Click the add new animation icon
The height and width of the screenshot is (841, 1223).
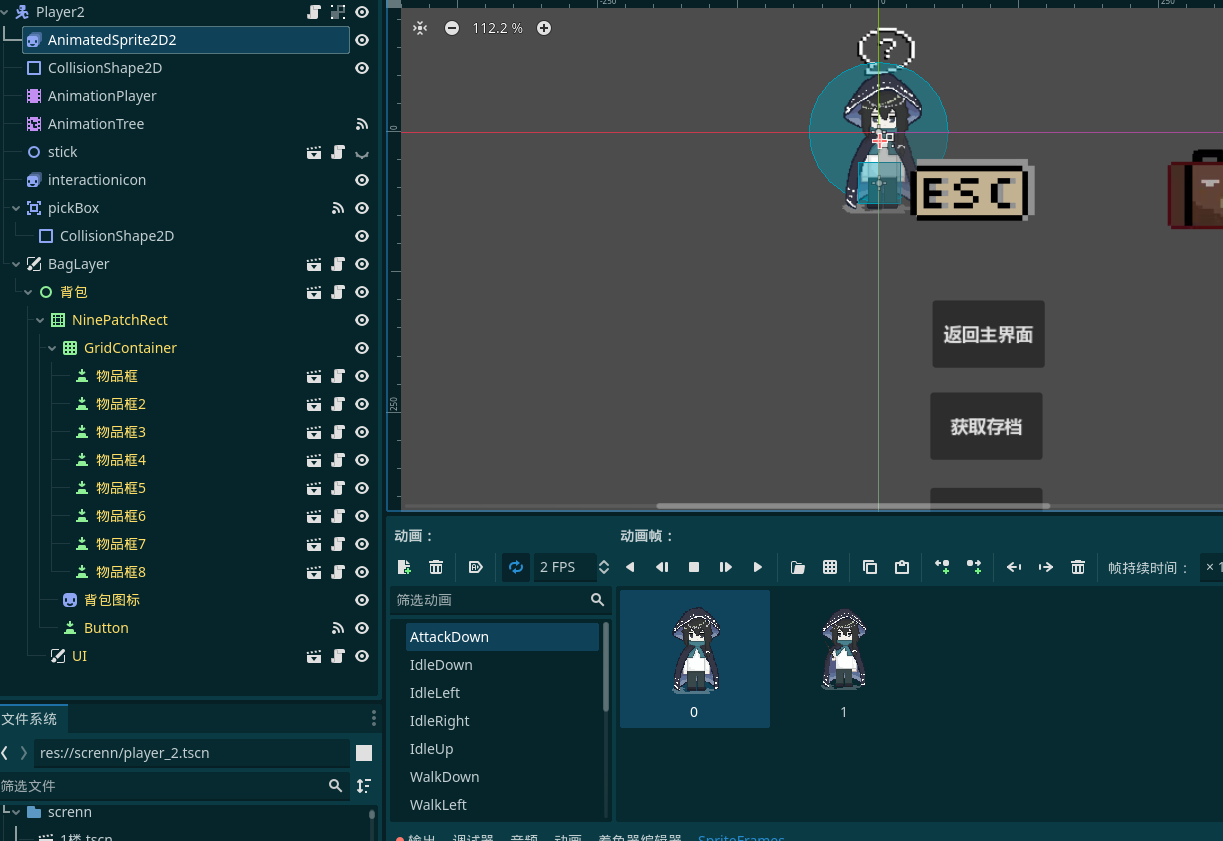pos(404,567)
